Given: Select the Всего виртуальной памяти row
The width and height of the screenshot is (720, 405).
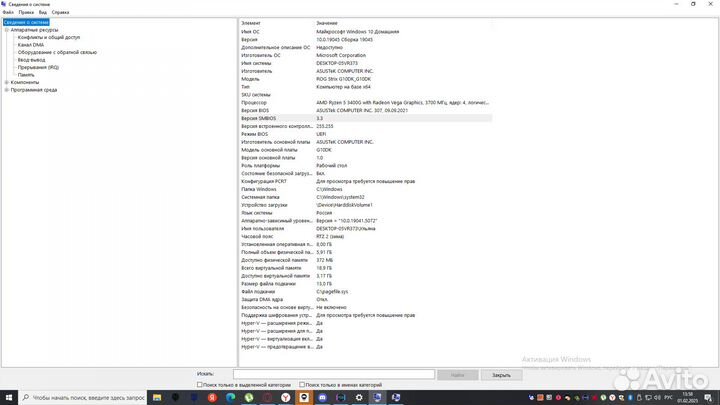Looking at the screenshot, I should click(366, 268).
